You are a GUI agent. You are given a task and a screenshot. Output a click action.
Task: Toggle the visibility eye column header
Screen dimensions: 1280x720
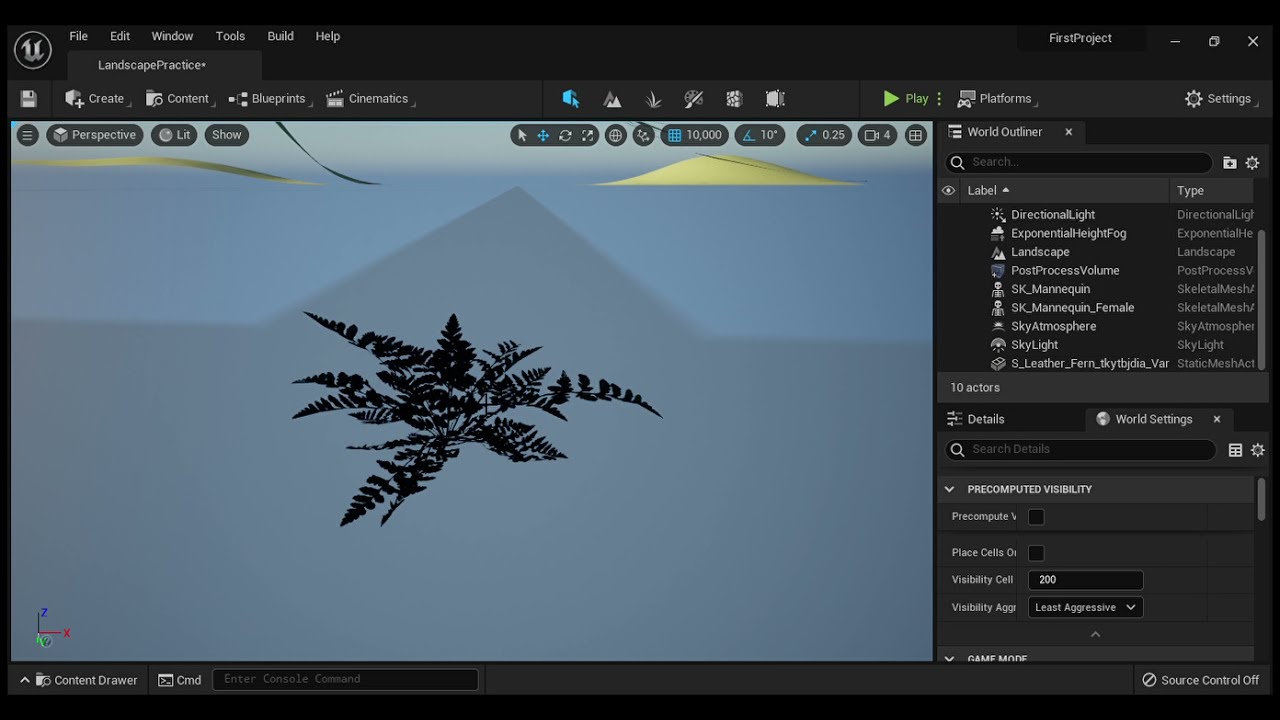[948, 190]
